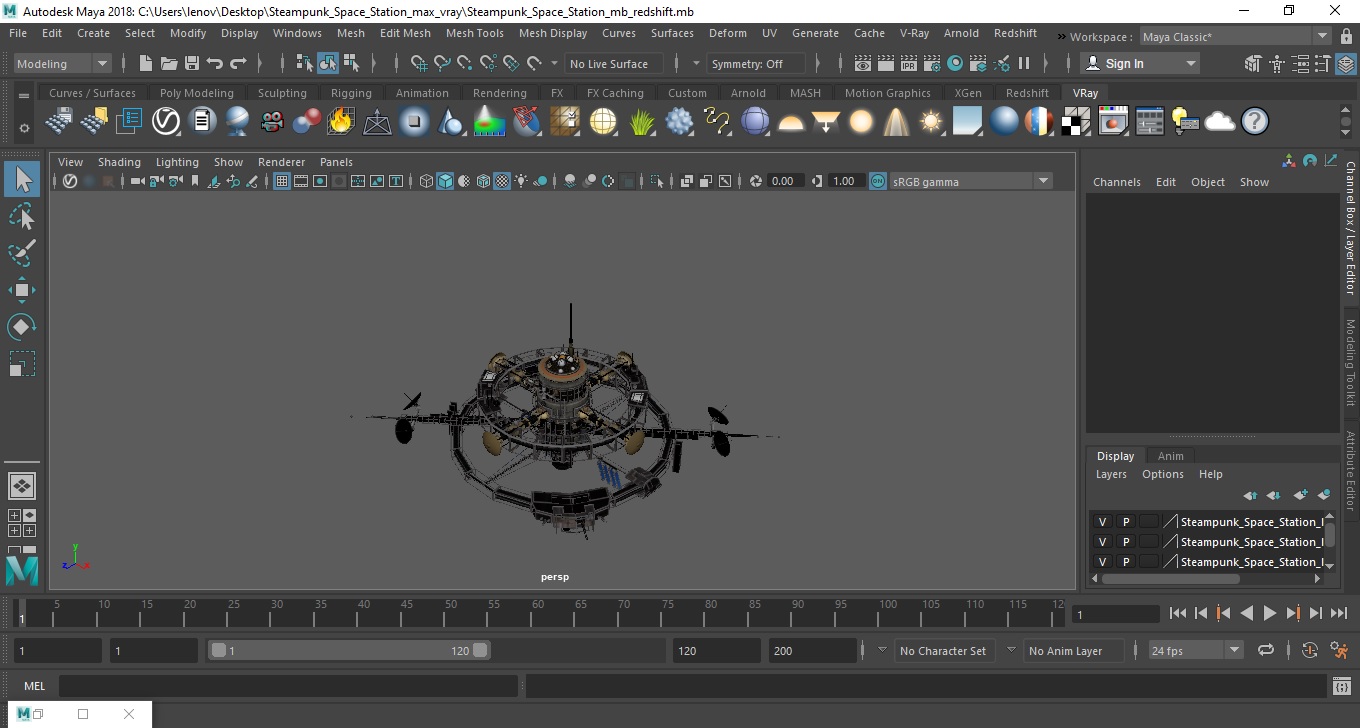Screen dimensions: 1360x728
Task: Undo last action with arrow icon
Action: pos(215,63)
